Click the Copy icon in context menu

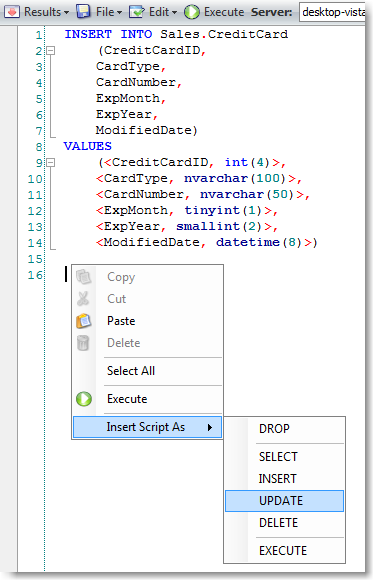tap(84, 277)
